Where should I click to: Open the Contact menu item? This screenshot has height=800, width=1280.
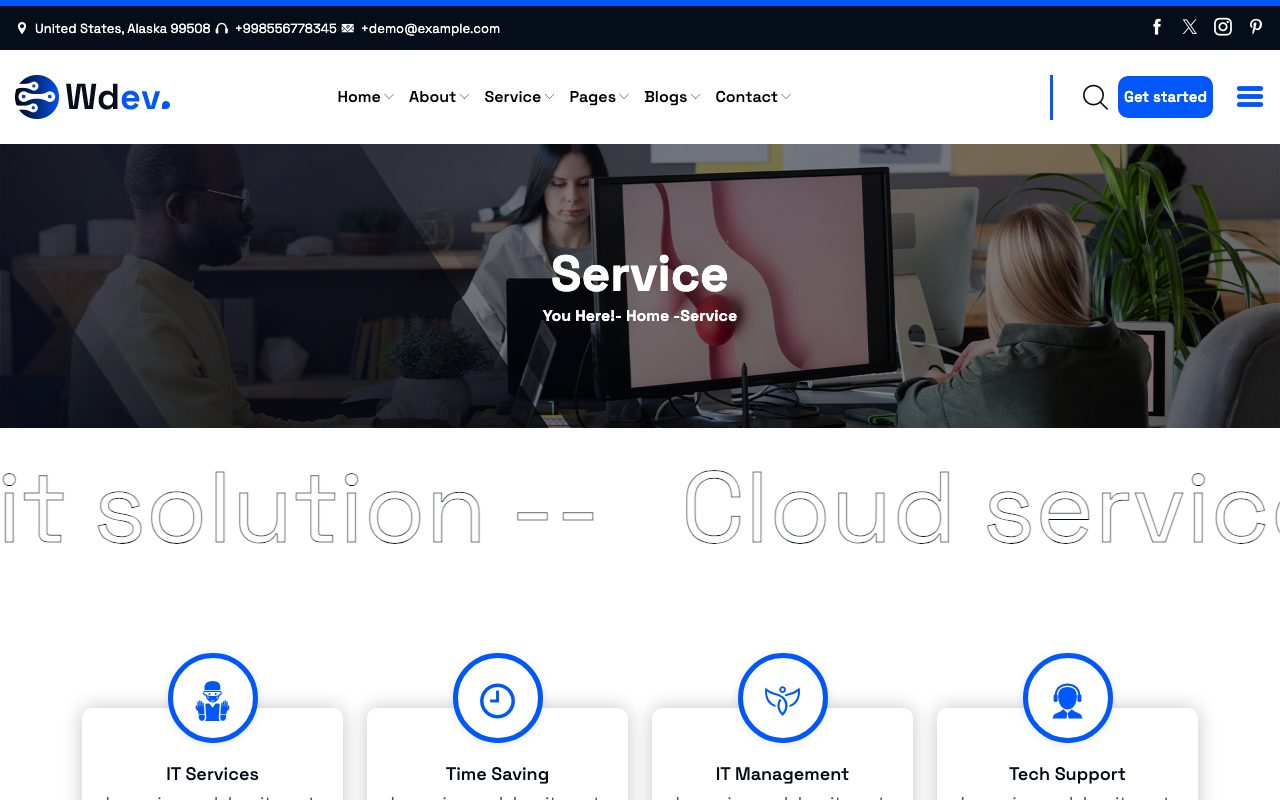pos(746,97)
